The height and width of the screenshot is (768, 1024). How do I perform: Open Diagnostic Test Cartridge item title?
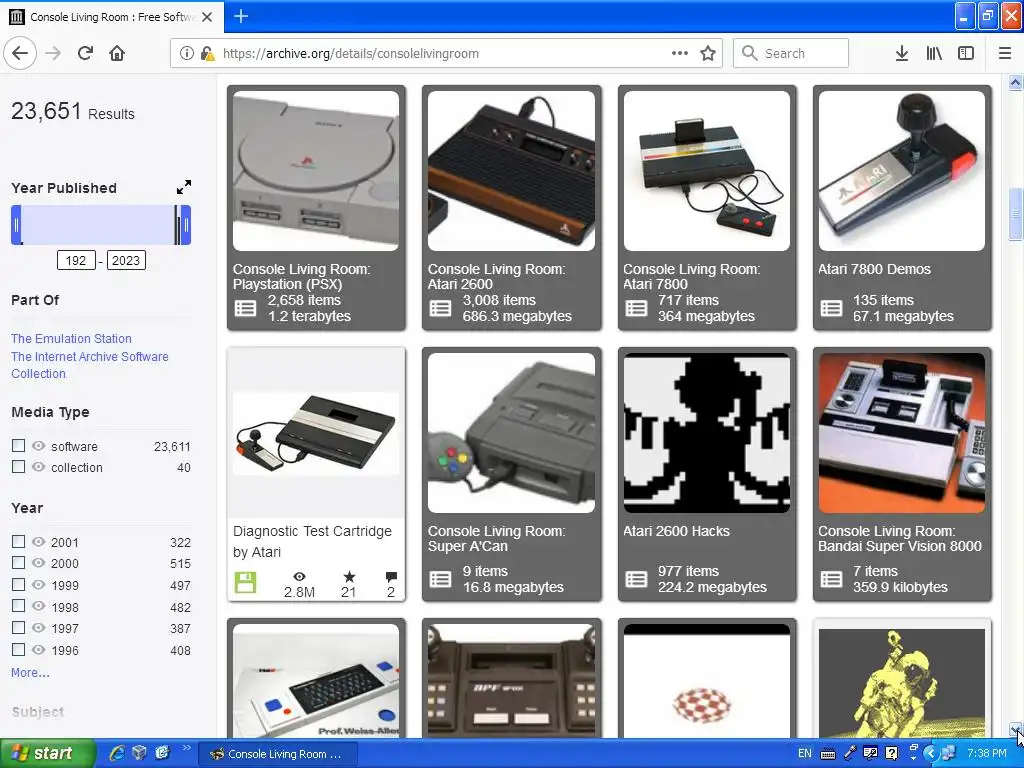coord(312,541)
